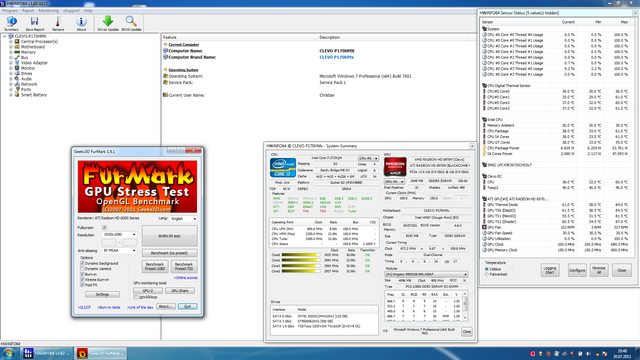This screenshot has width=640, height=360.
Task: Click Logging Start in Sensor Status
Action: [550, 270]
